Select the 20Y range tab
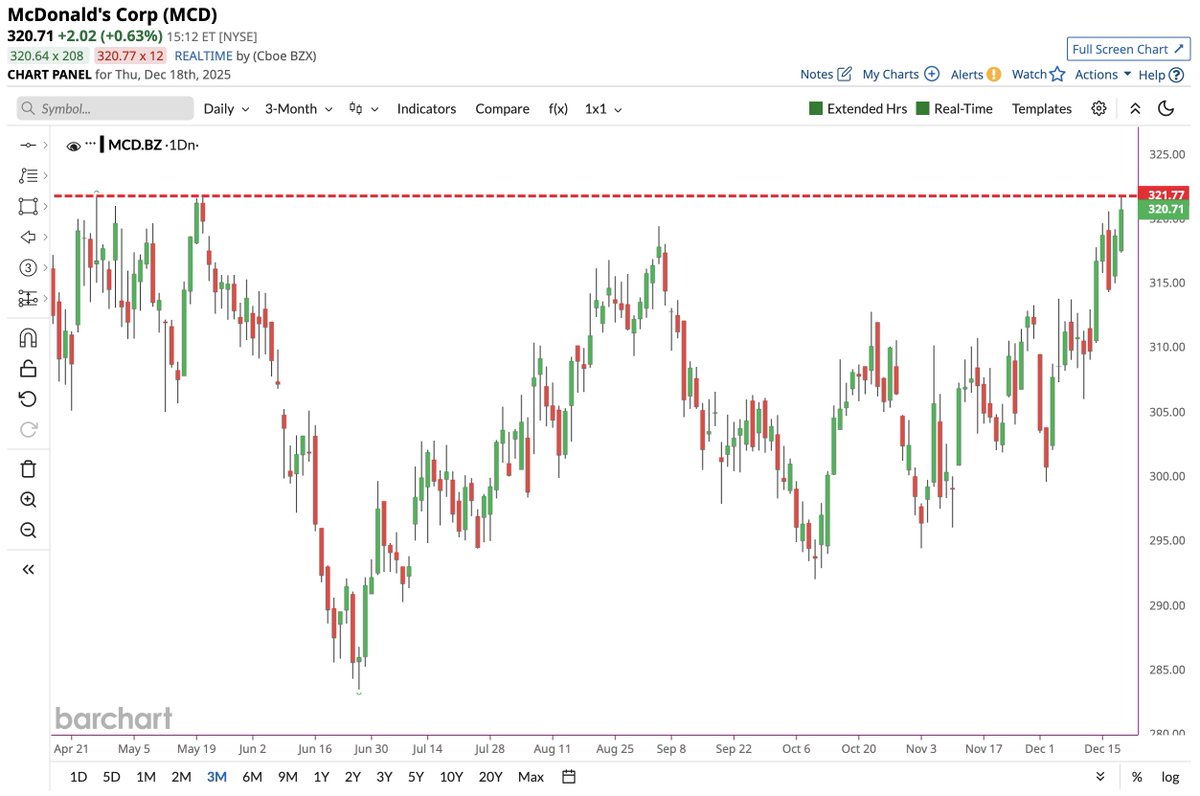 coord(490,776)
